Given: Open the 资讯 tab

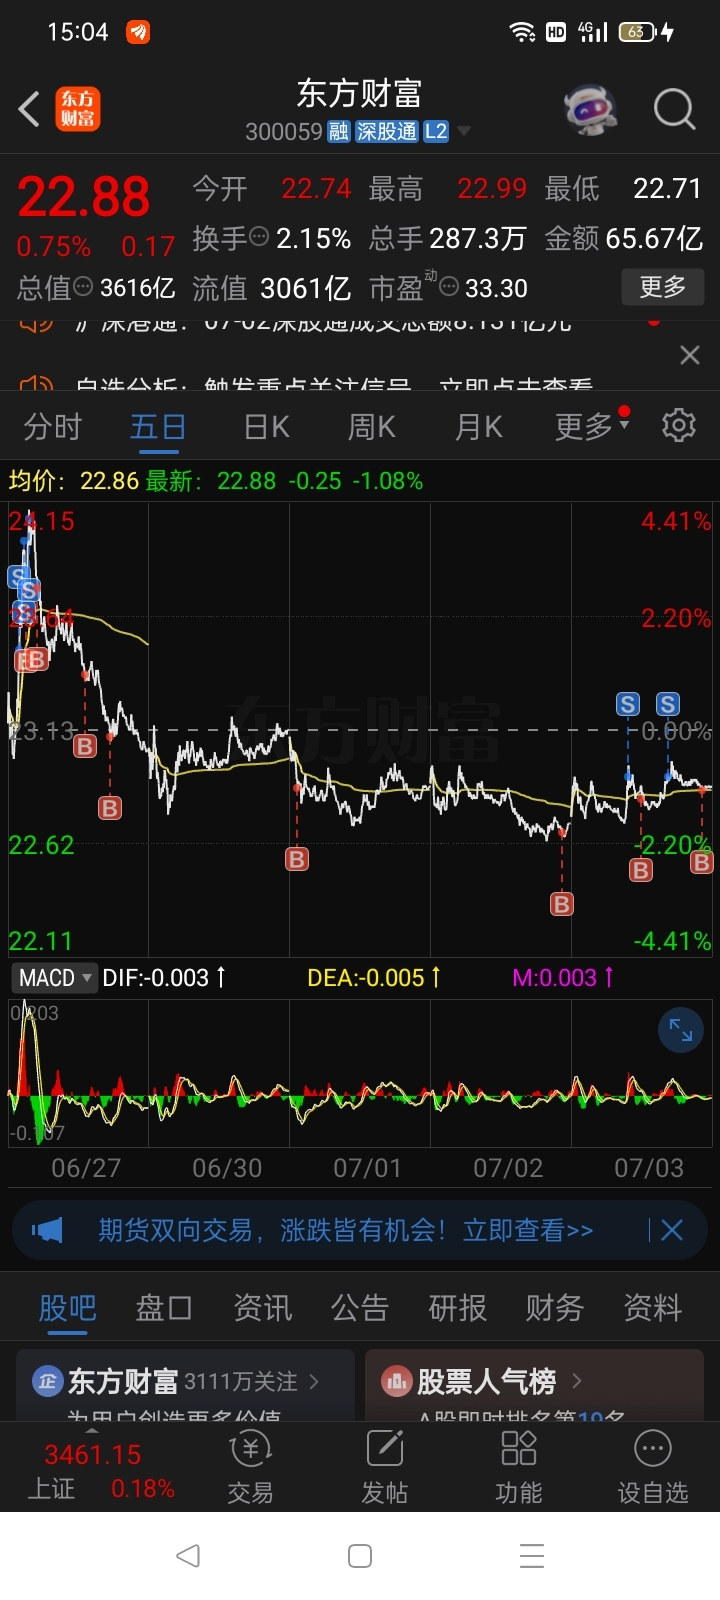Looking at the screenshot, I should (262, 1308).
